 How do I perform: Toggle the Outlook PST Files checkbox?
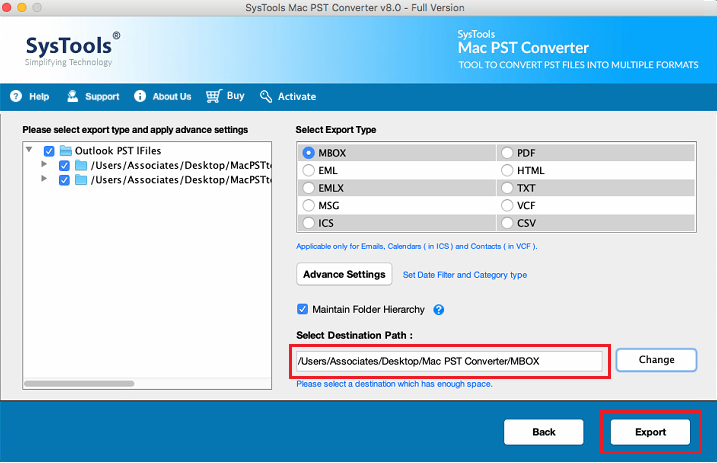point(49,151)
